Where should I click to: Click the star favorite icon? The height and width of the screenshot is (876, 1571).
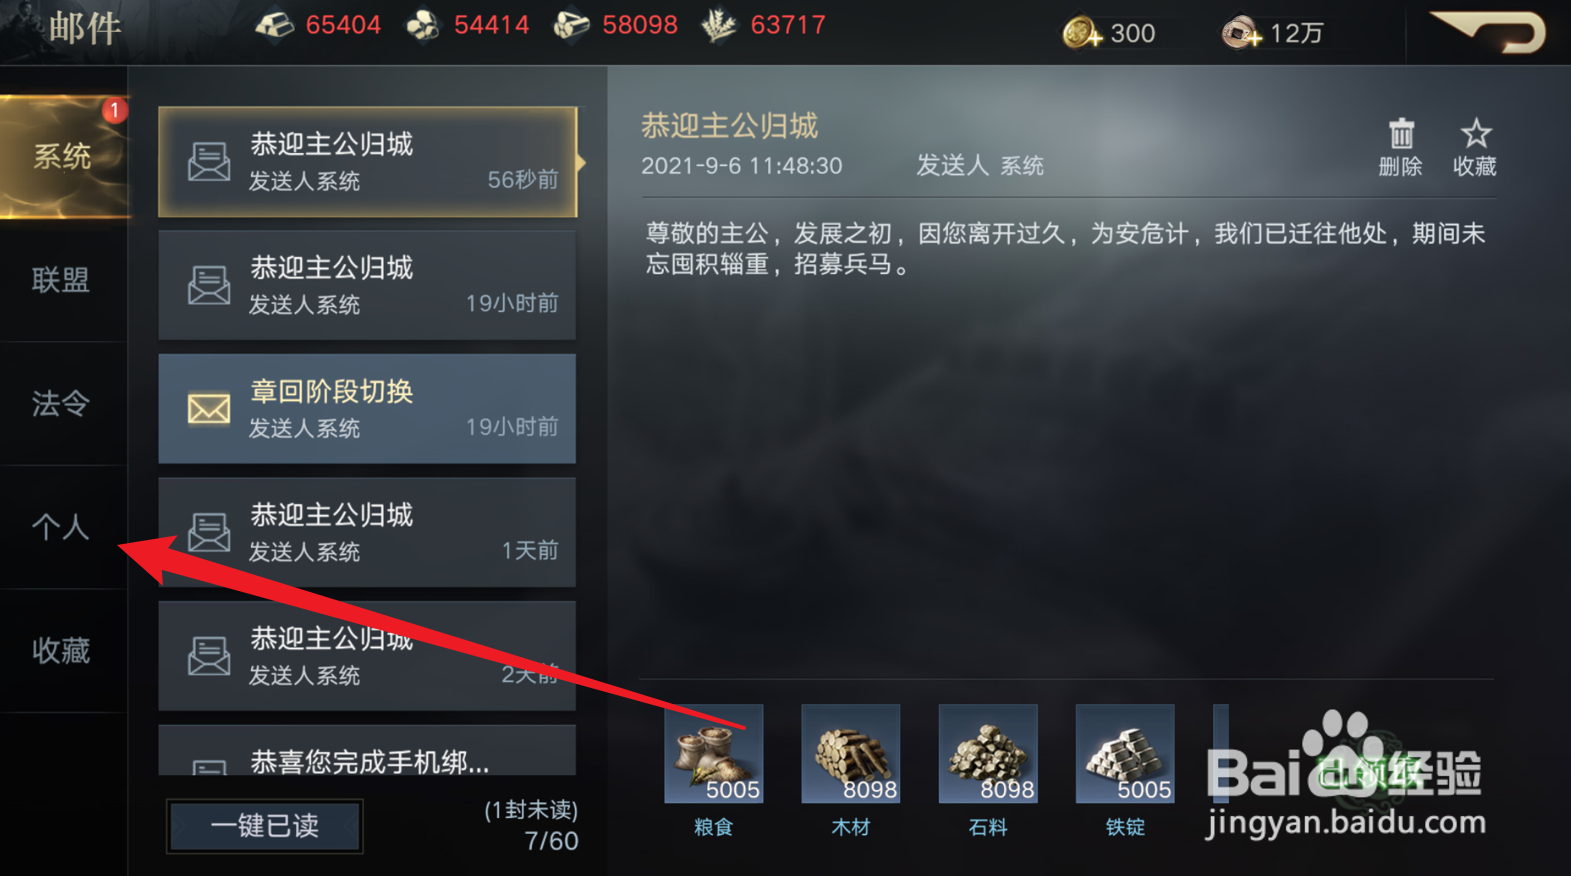[x=1475, y=134]
